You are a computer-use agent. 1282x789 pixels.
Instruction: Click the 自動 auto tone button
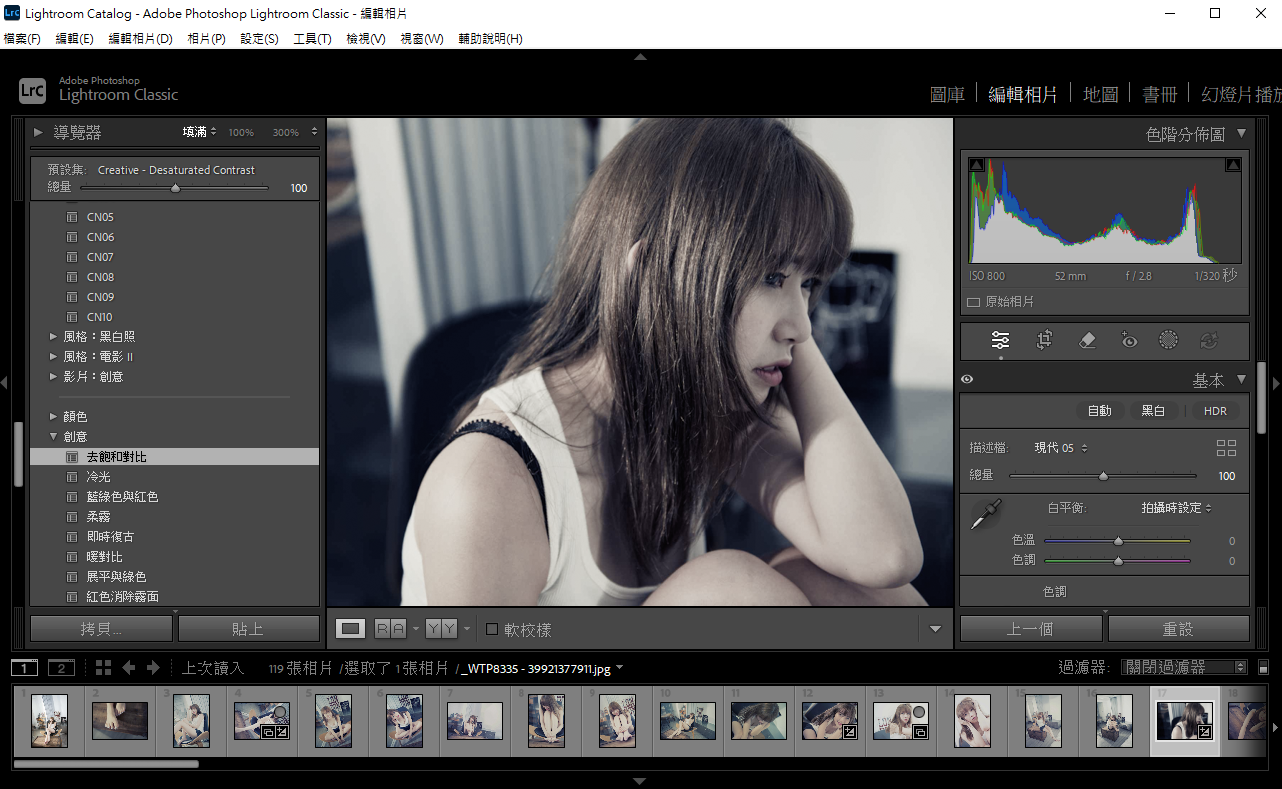(x=1099, y=411)
